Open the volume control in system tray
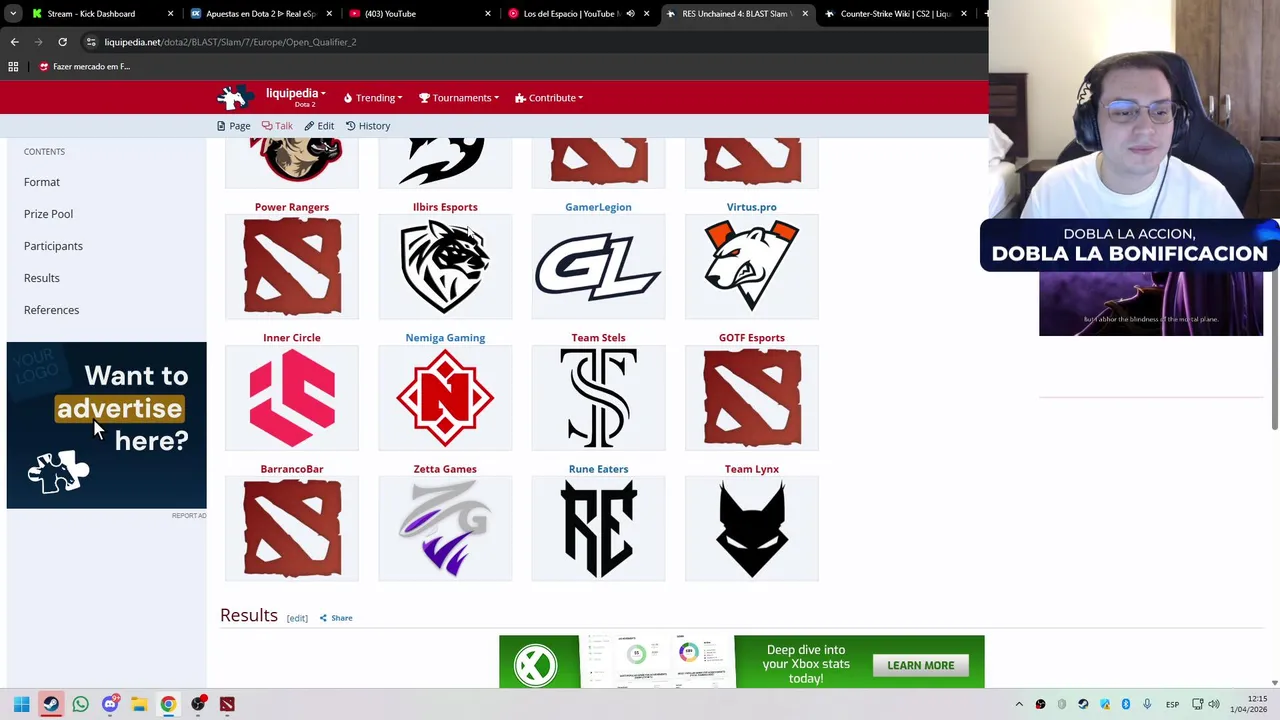 tap(1213, 704)
